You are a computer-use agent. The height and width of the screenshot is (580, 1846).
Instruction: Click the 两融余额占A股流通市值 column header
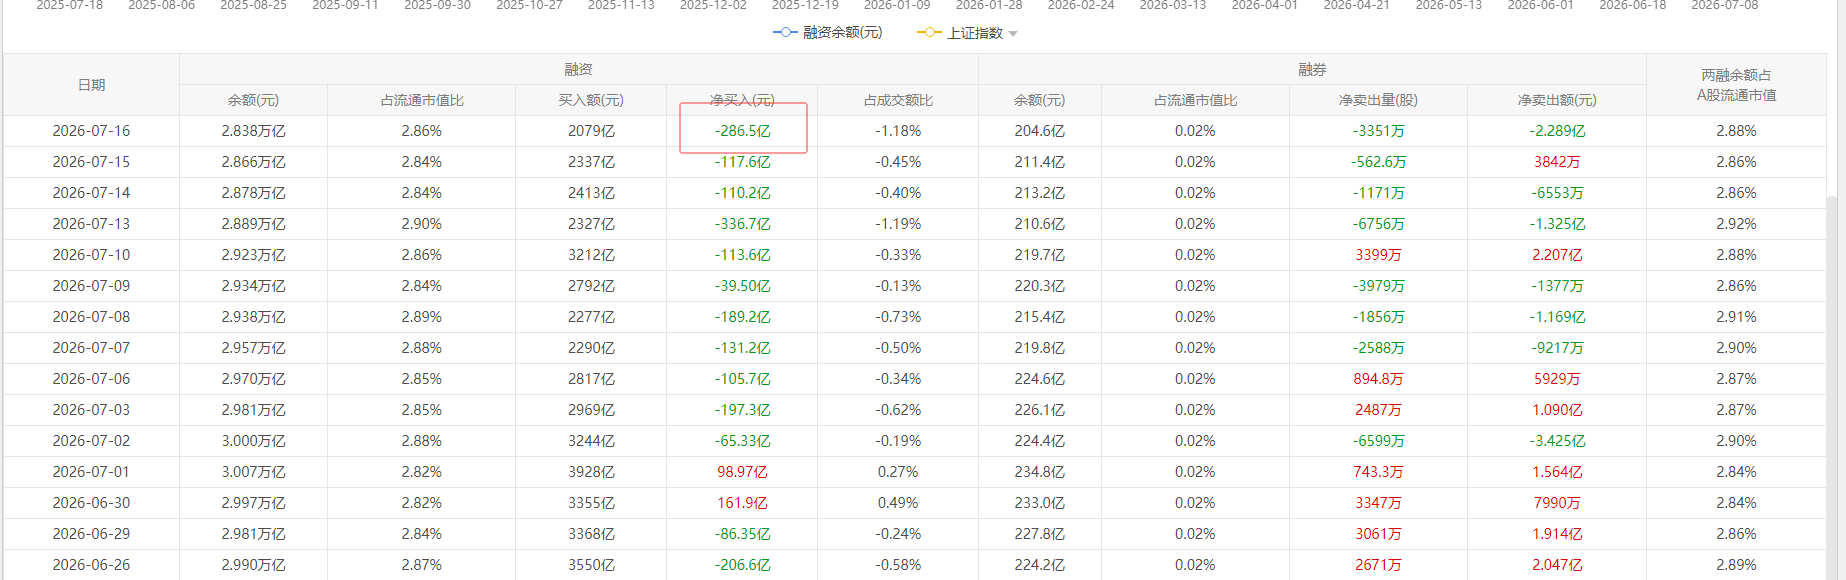[x=1736, y=85]
